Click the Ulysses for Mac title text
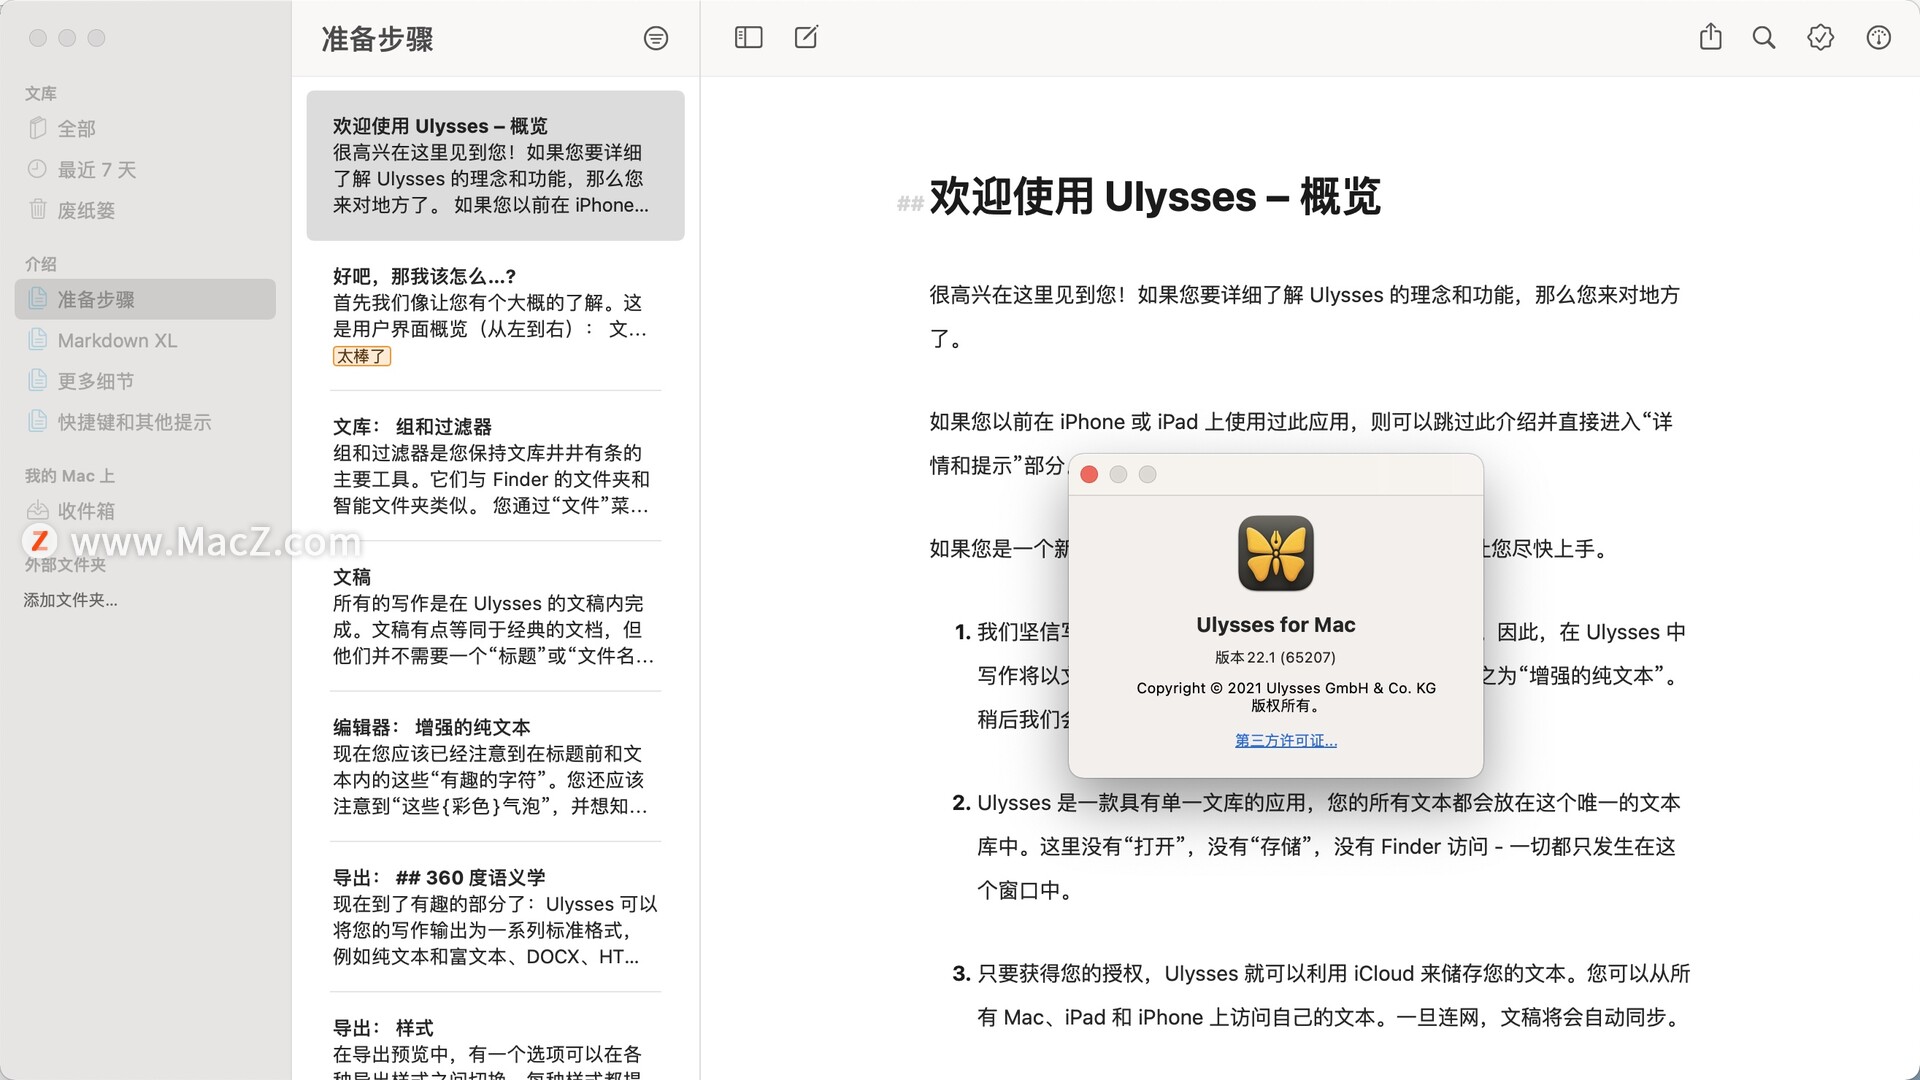The image size is (1920, 1080). 1276,625
